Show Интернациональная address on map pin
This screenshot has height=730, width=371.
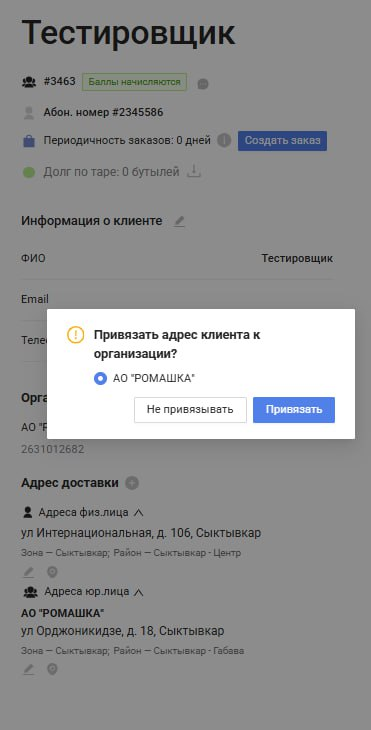52,572
